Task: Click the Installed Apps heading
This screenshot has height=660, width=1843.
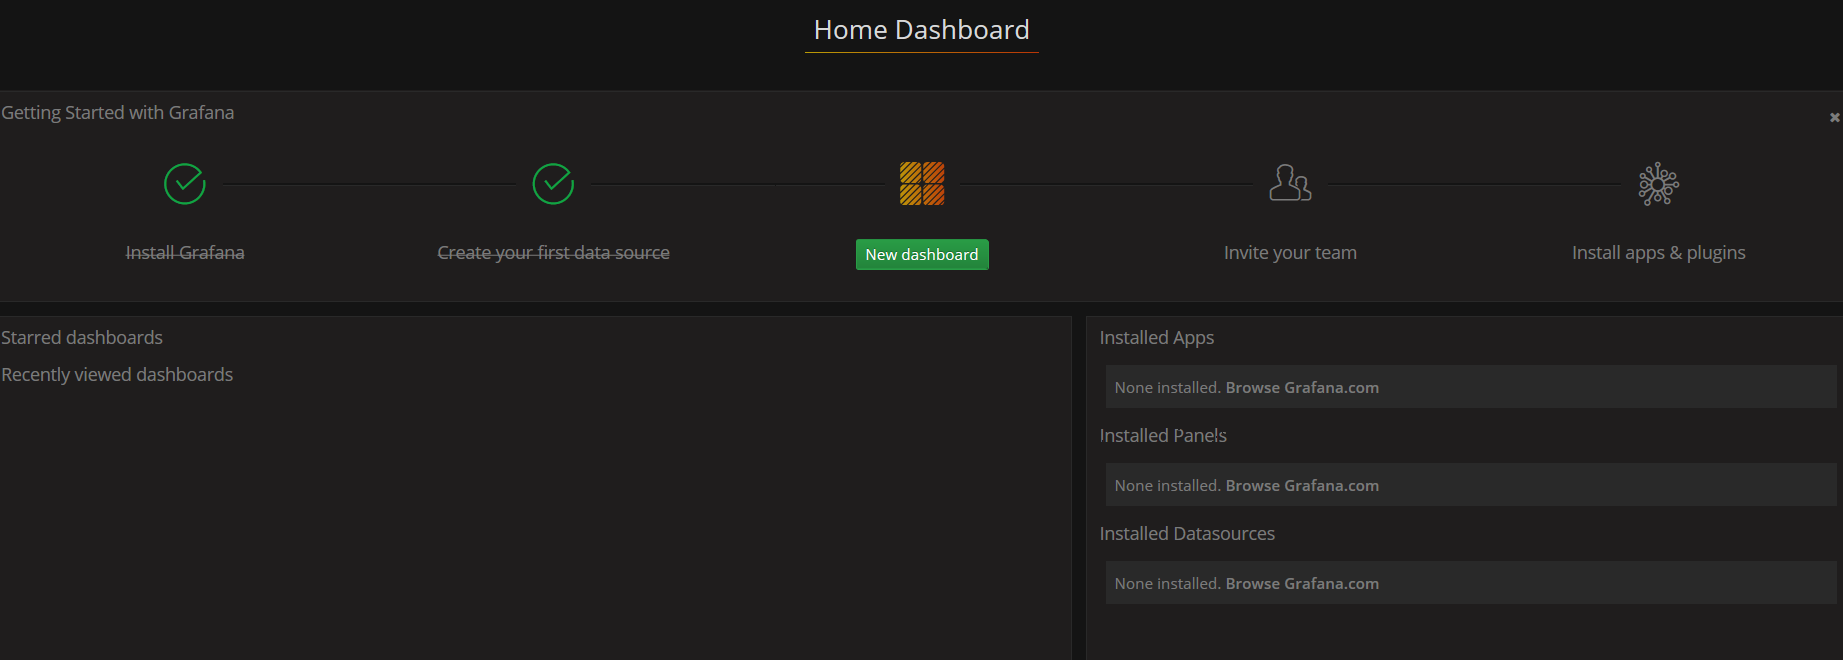Action: [1157, 338]
